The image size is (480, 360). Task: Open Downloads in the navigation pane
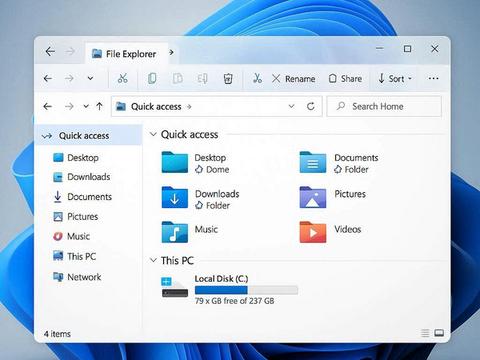click(82, 177)
